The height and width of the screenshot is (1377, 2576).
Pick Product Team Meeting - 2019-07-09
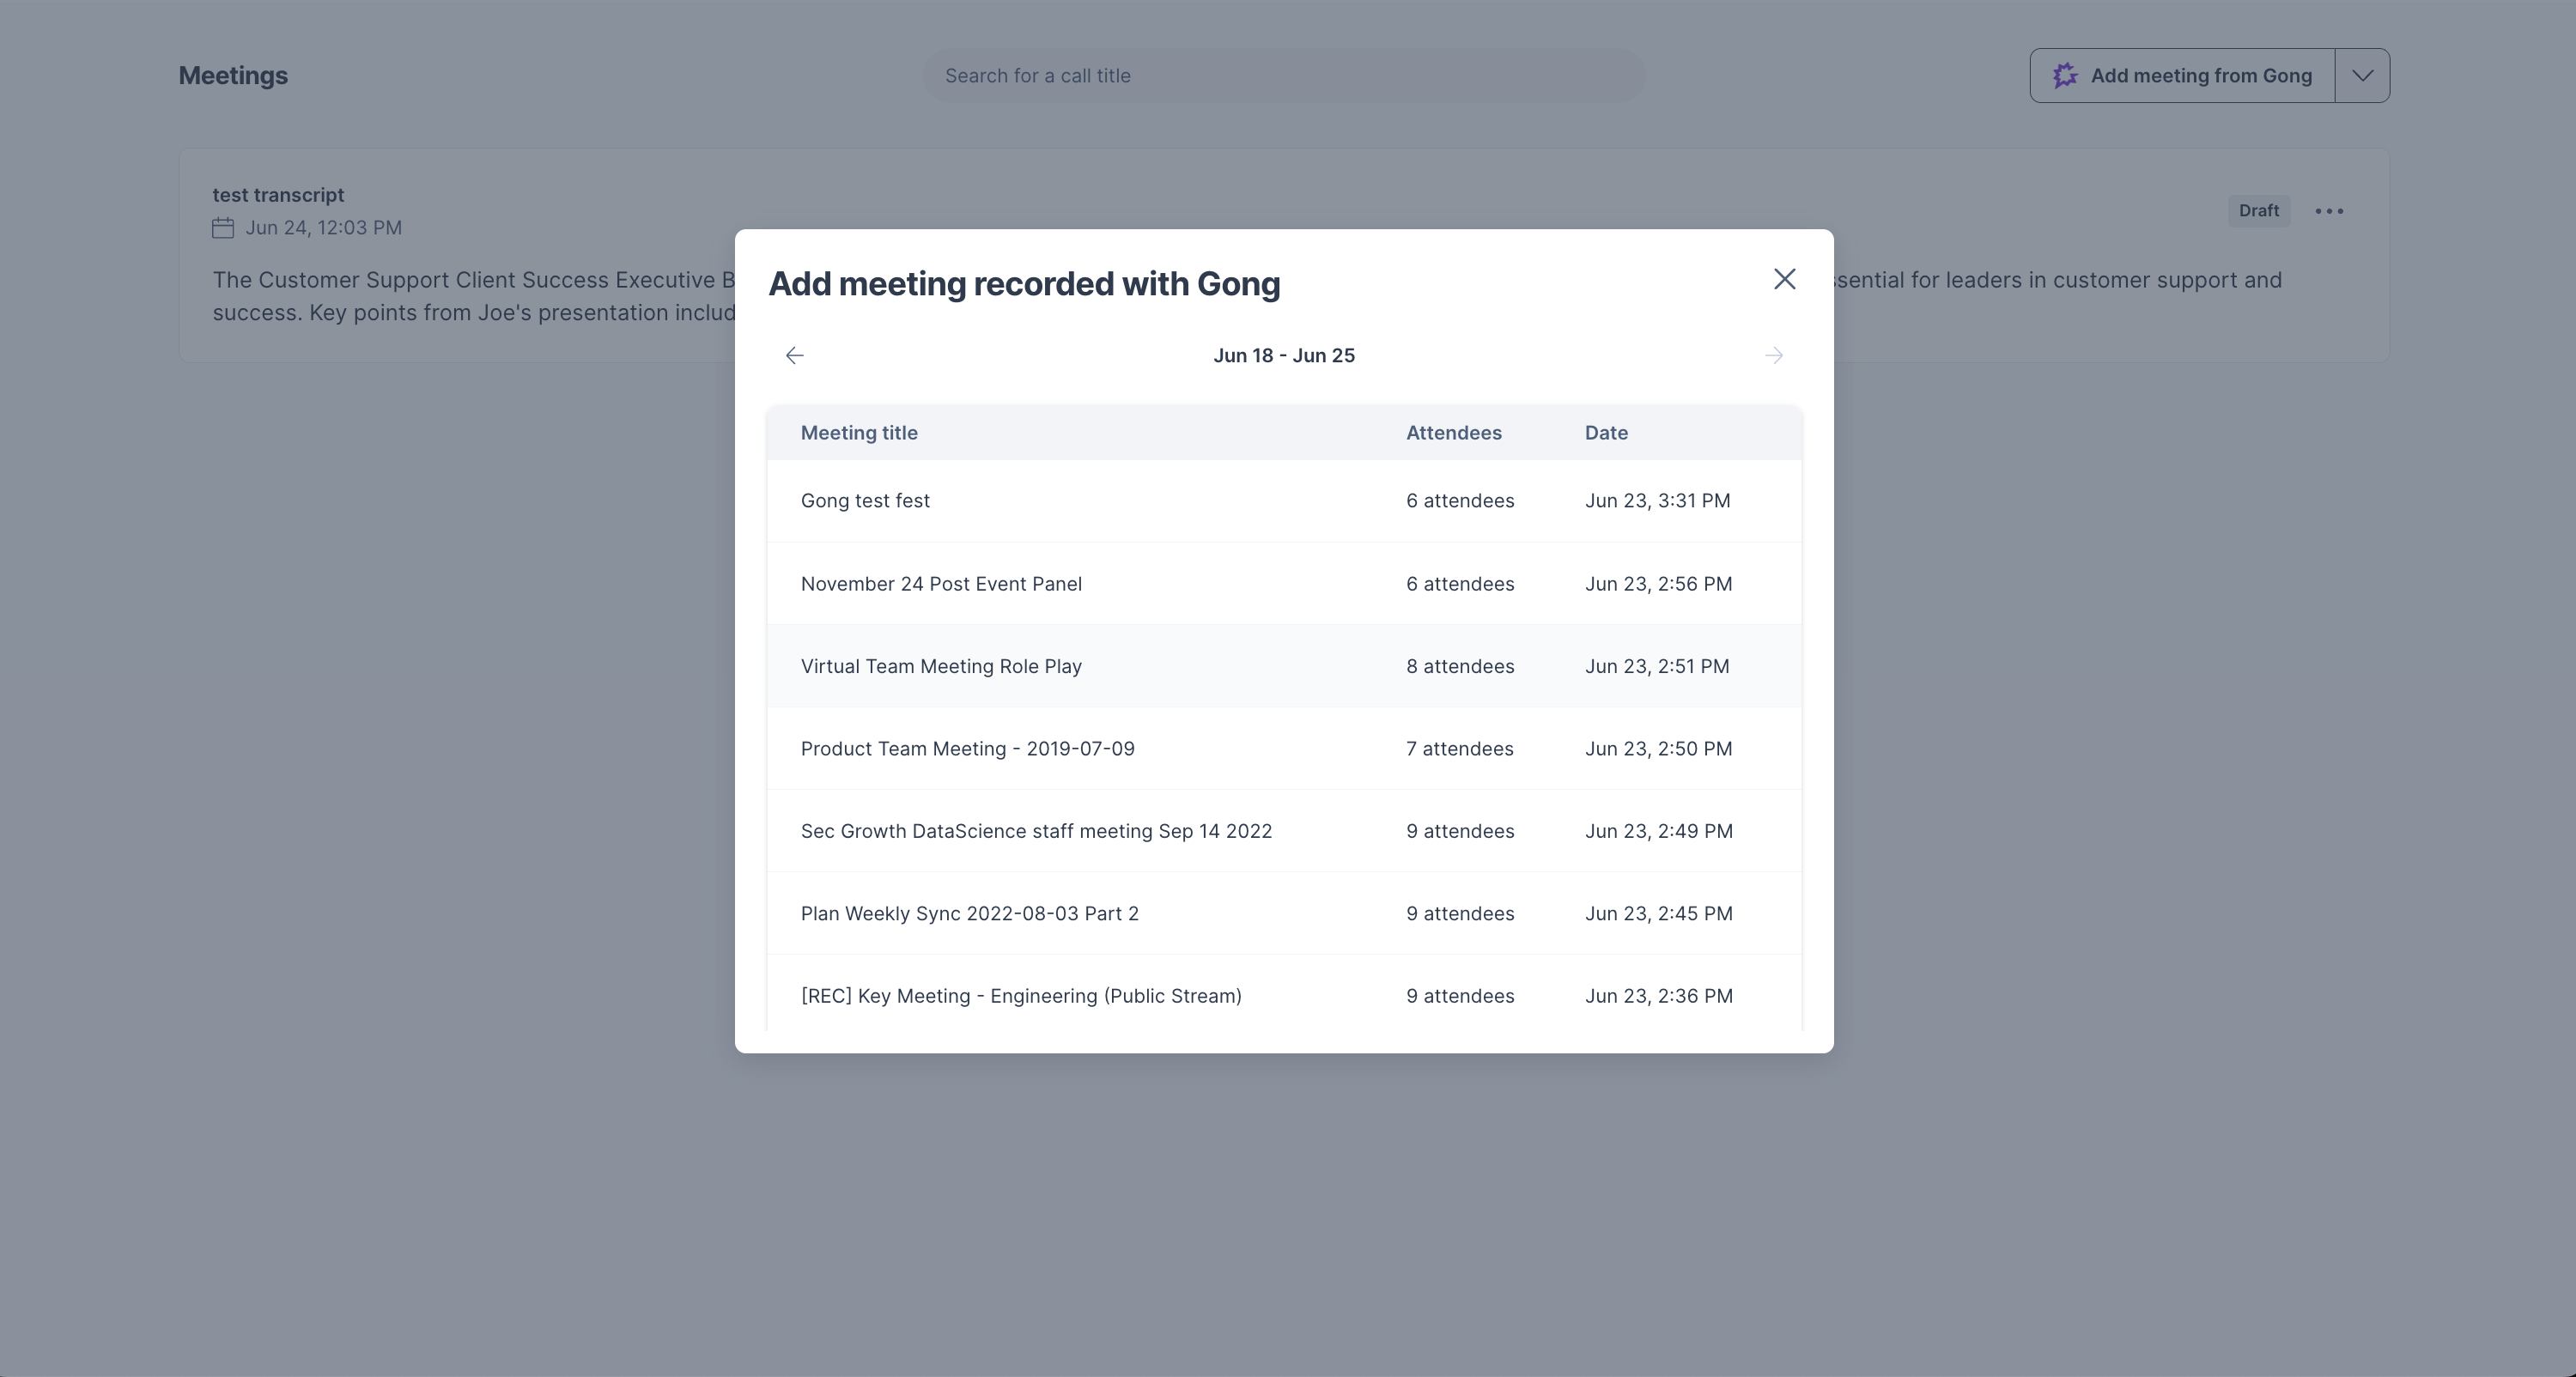(1284, 749)
